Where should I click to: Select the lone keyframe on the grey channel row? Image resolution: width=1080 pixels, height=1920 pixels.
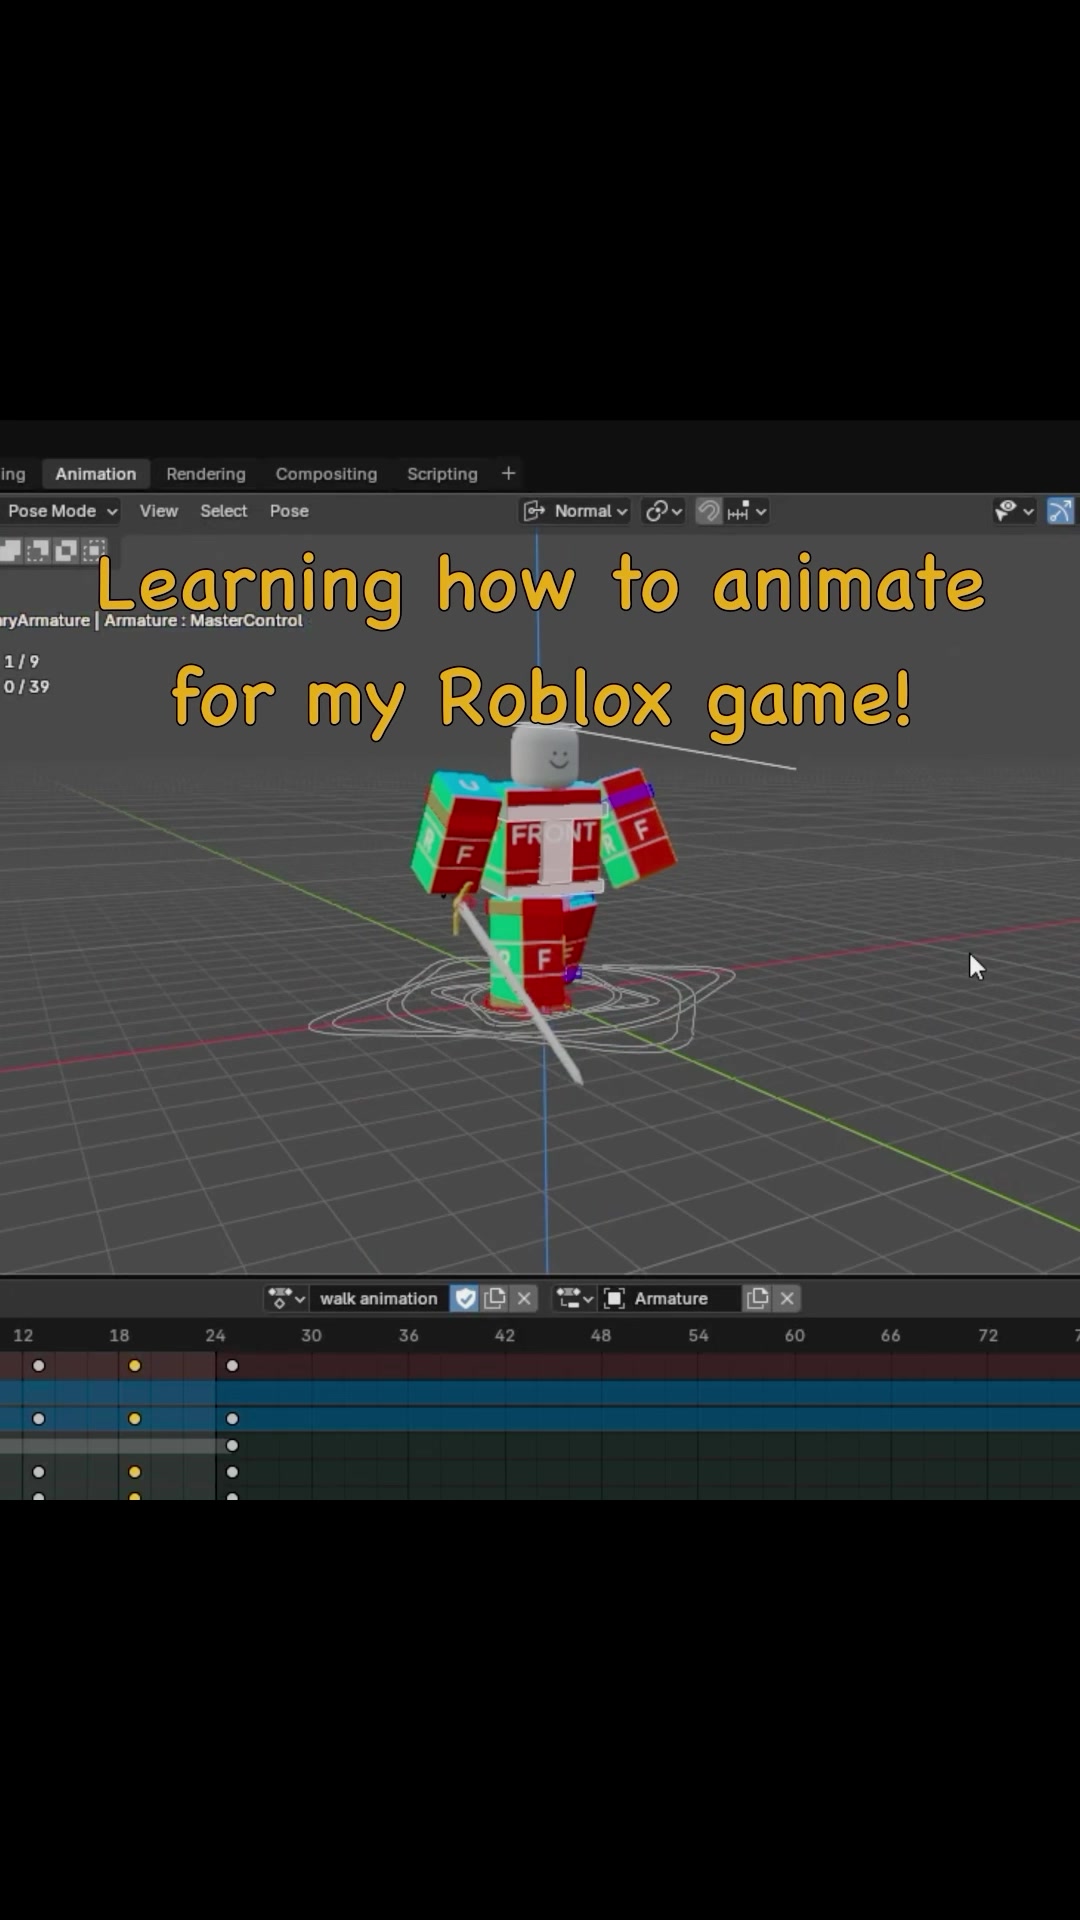(x=232, y=1445)
